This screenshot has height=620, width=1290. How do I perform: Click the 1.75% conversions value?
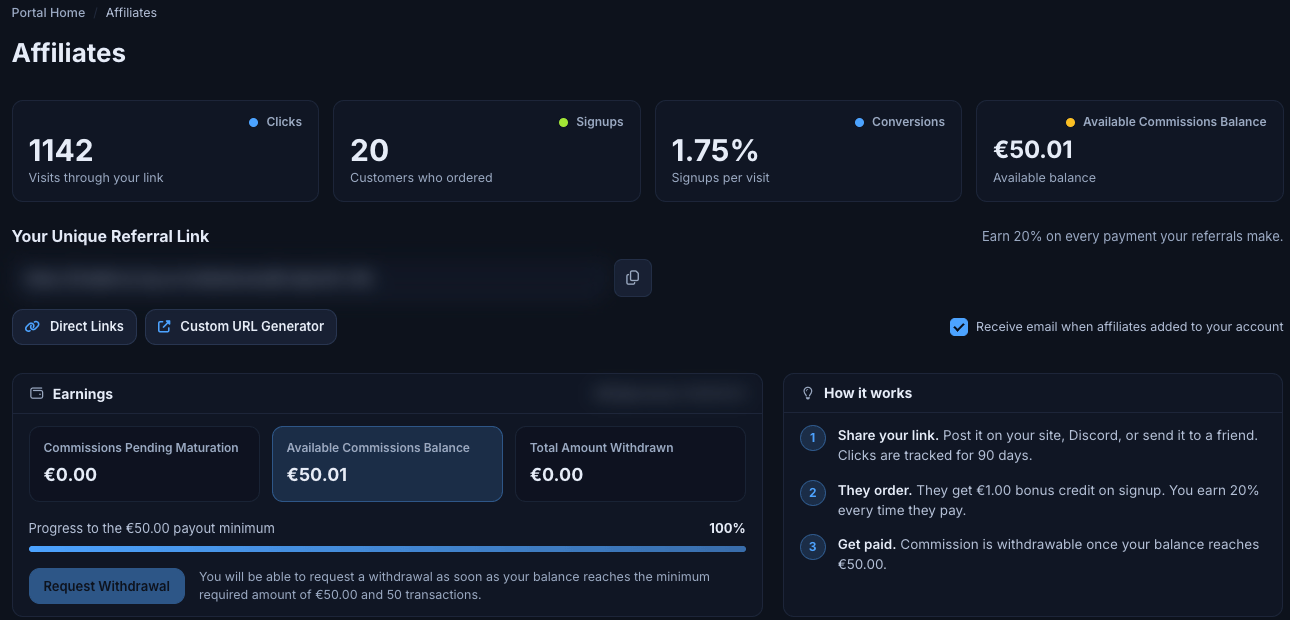coord(715,150)
